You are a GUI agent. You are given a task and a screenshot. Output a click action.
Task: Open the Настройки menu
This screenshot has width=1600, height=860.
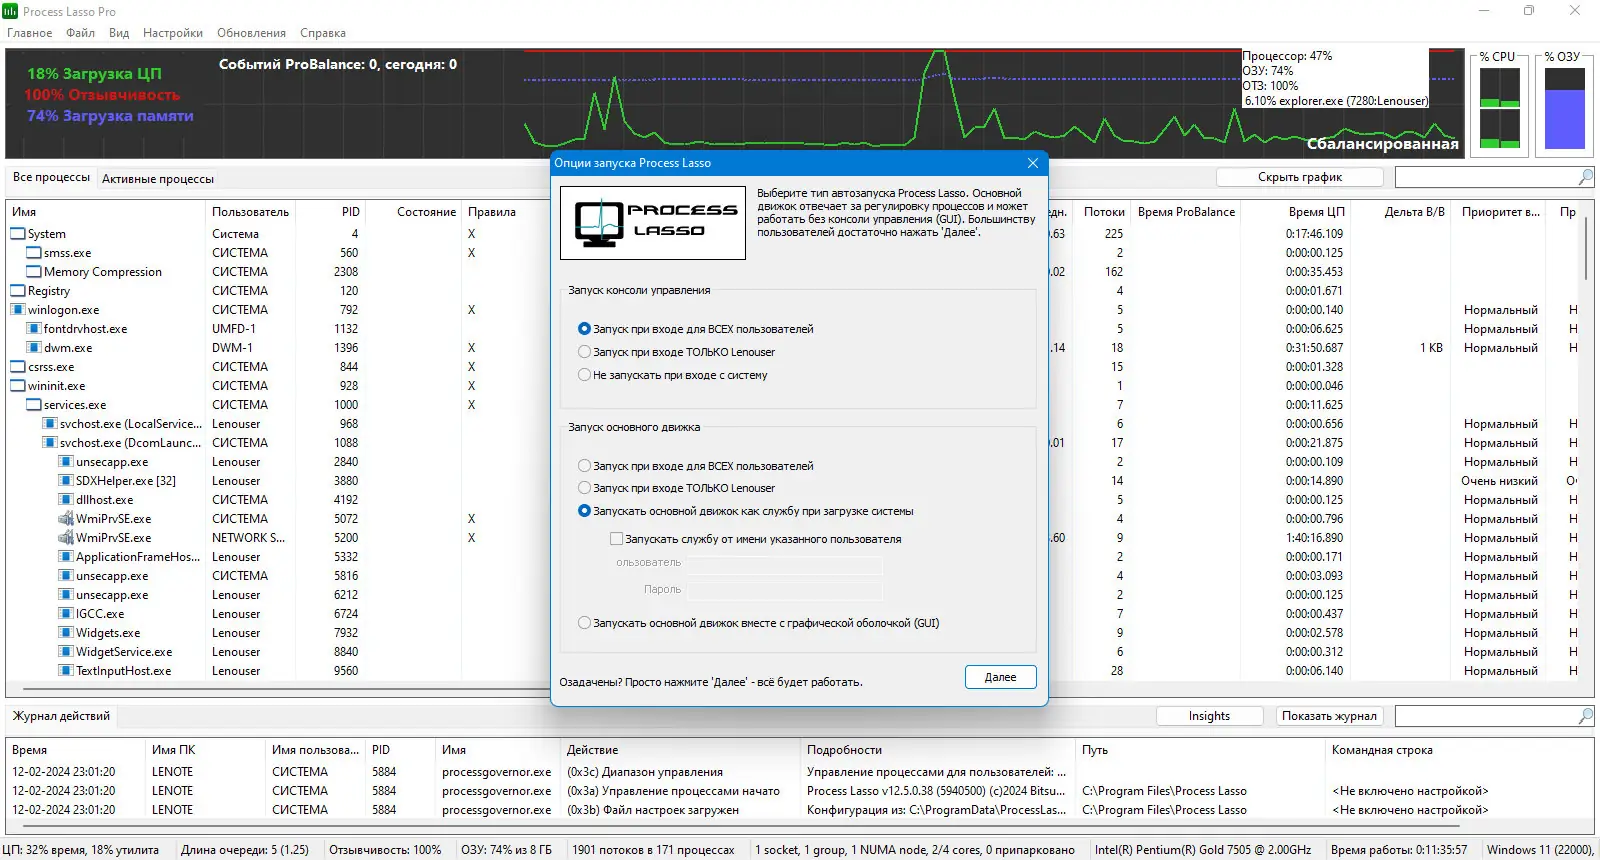(173, 33)
